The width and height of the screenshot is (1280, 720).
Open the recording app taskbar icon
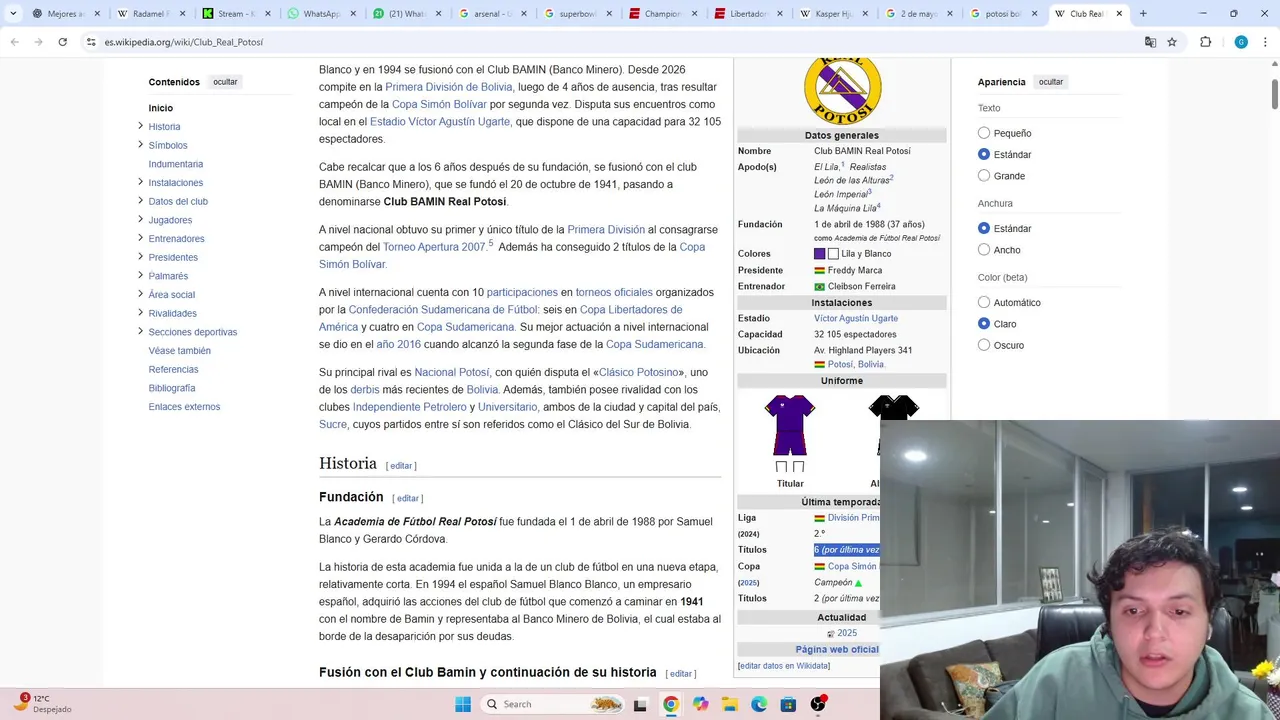(x=818, y=704)
